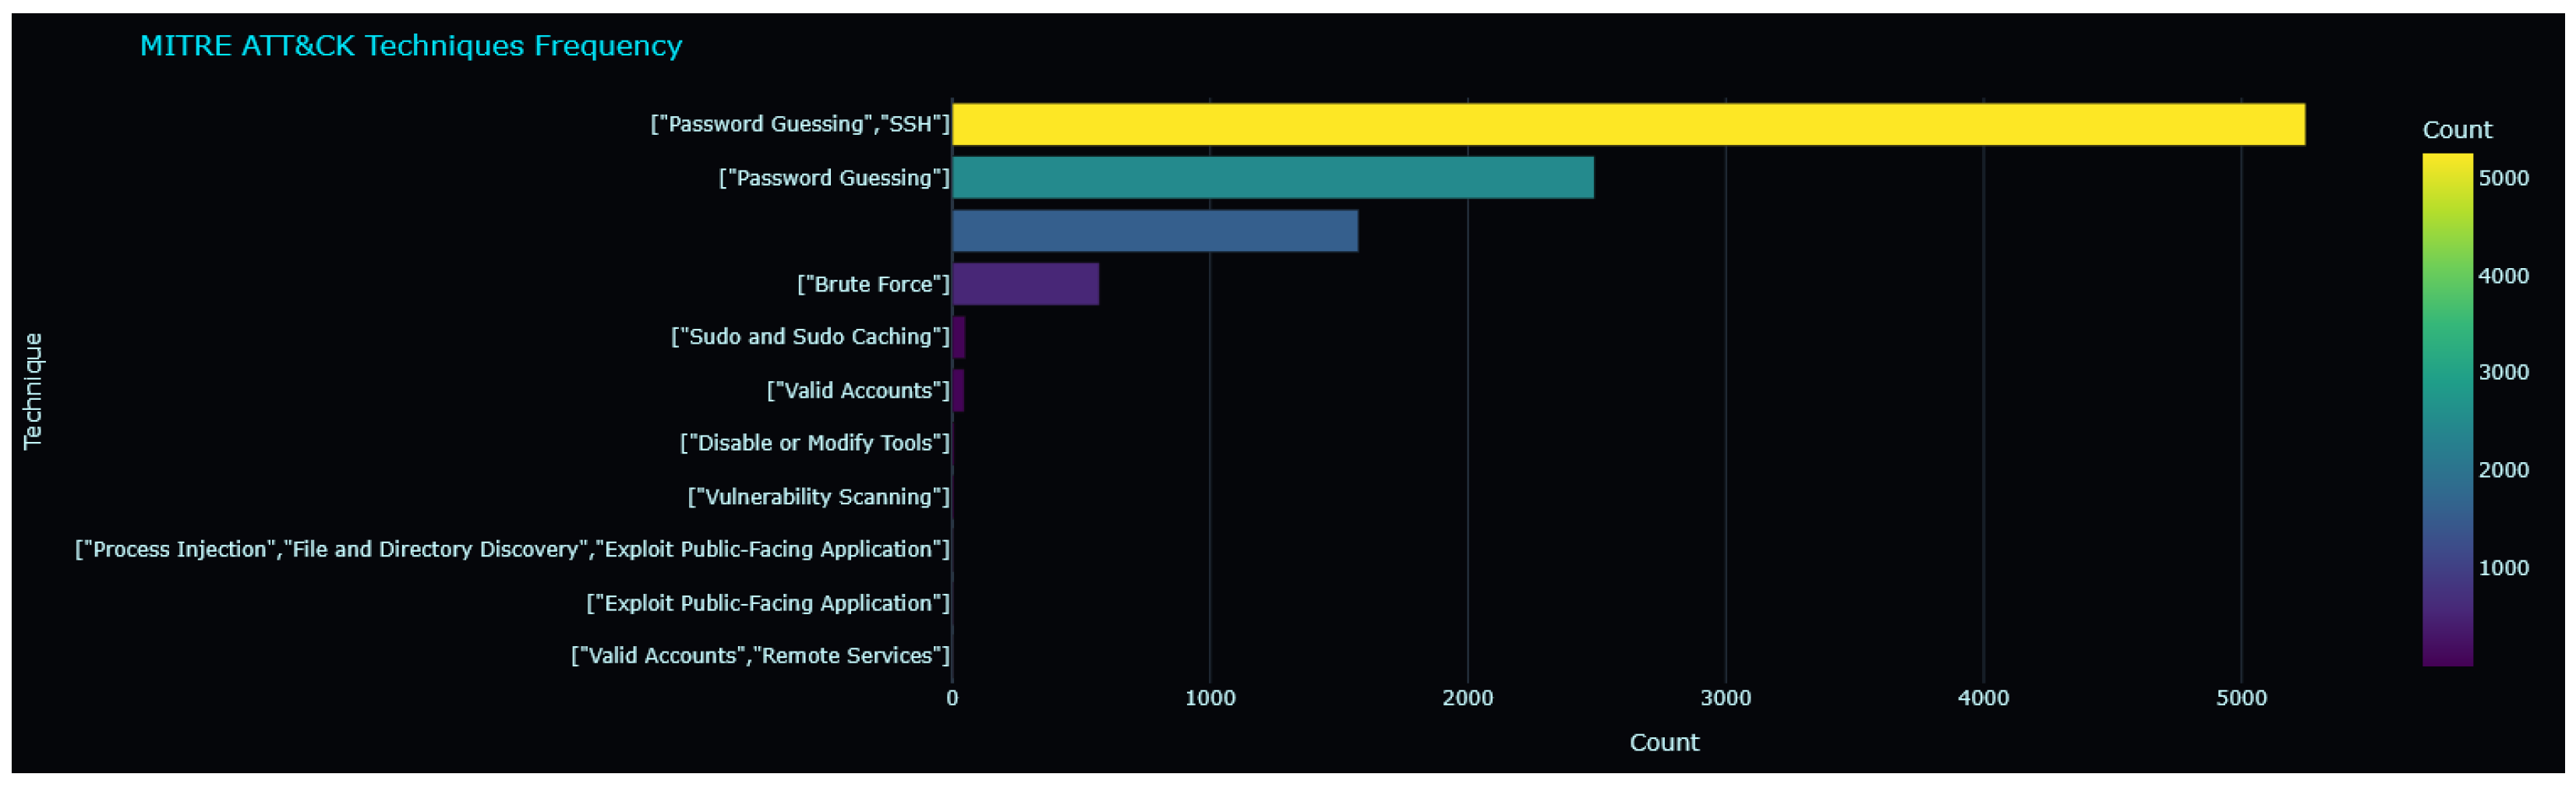This screenshot has height=788, width=2576.
Task: Click the ["Password Guessing"] axis label
Action: pos(834,178)
